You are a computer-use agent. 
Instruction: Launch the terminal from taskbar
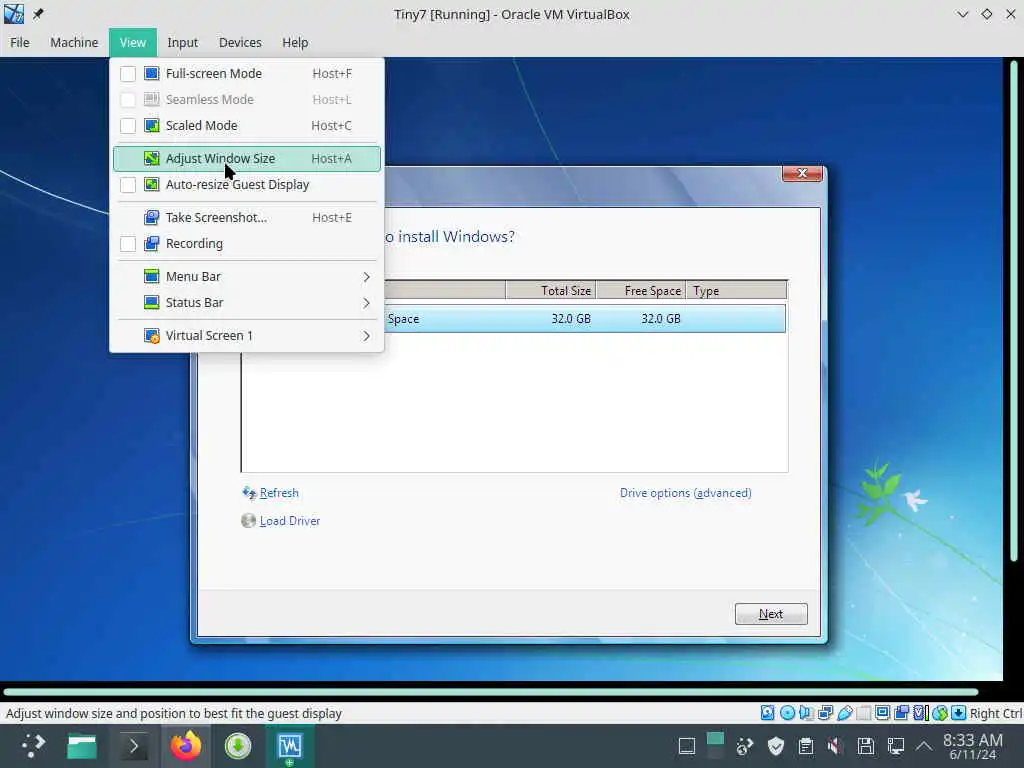[134, 746]
